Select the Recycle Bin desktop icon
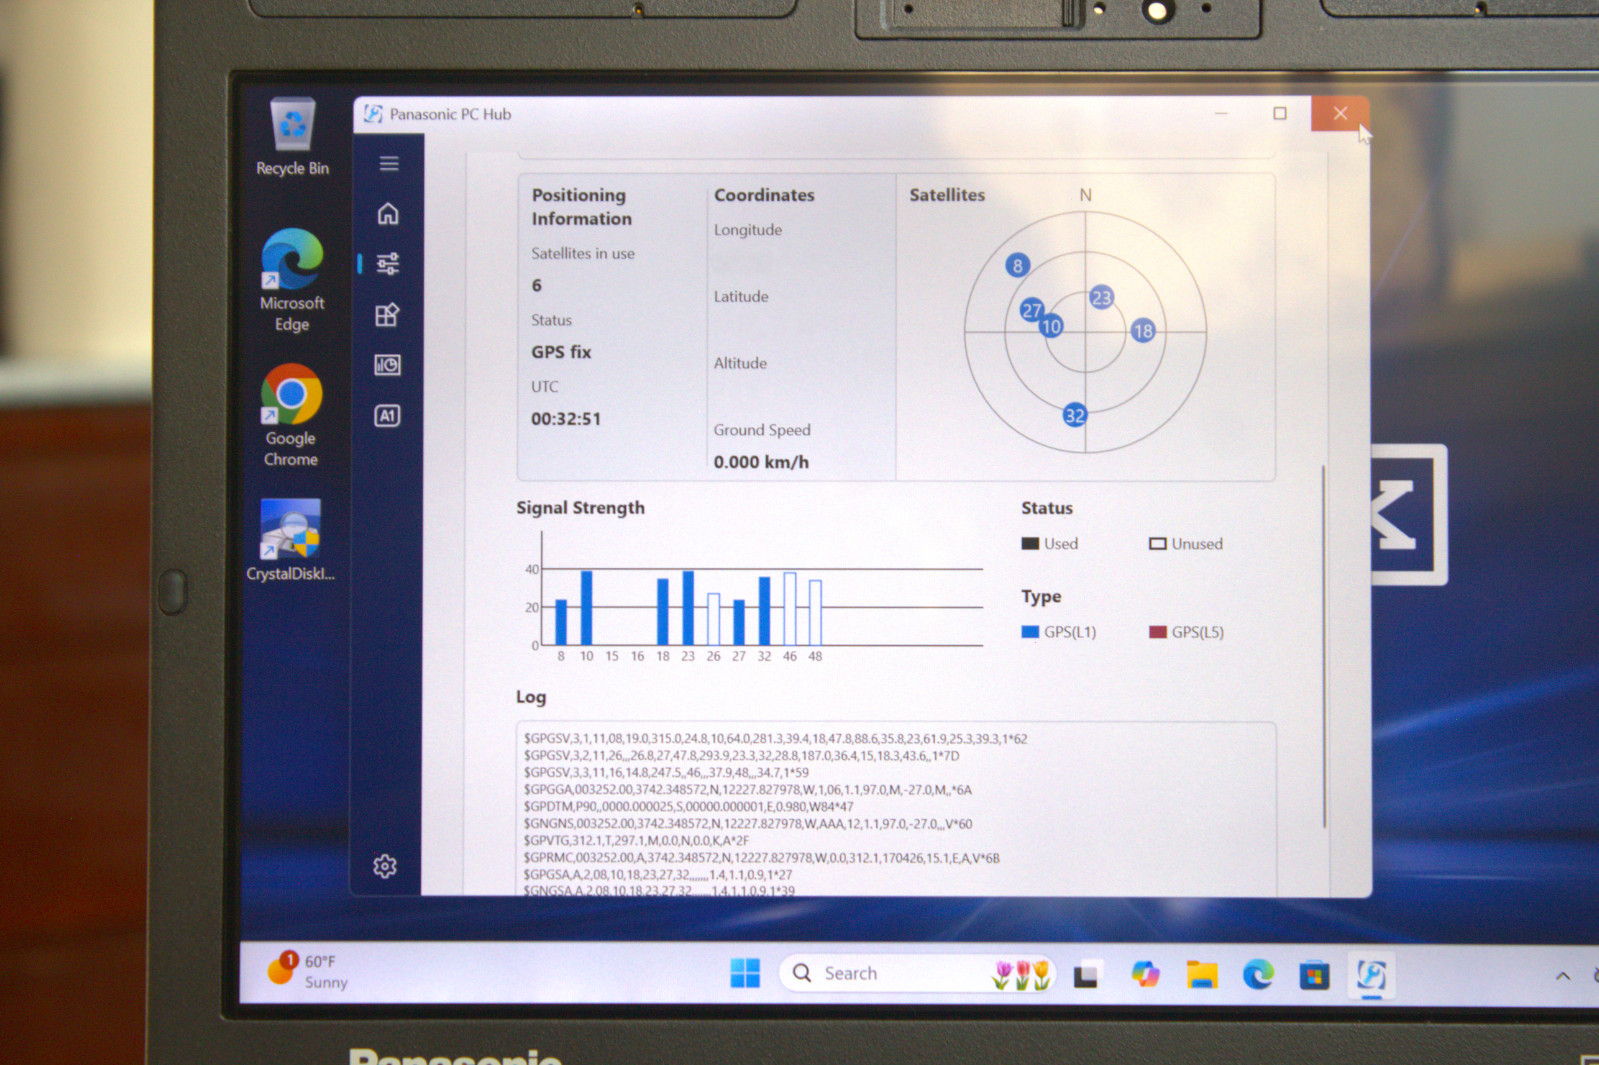 point(292,137)
